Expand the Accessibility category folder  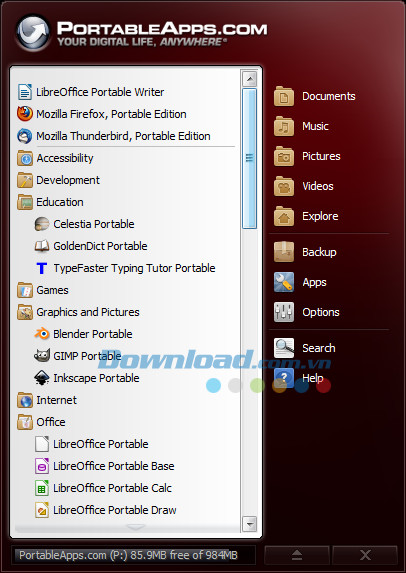pyautogui.click(x=55, y=158)
